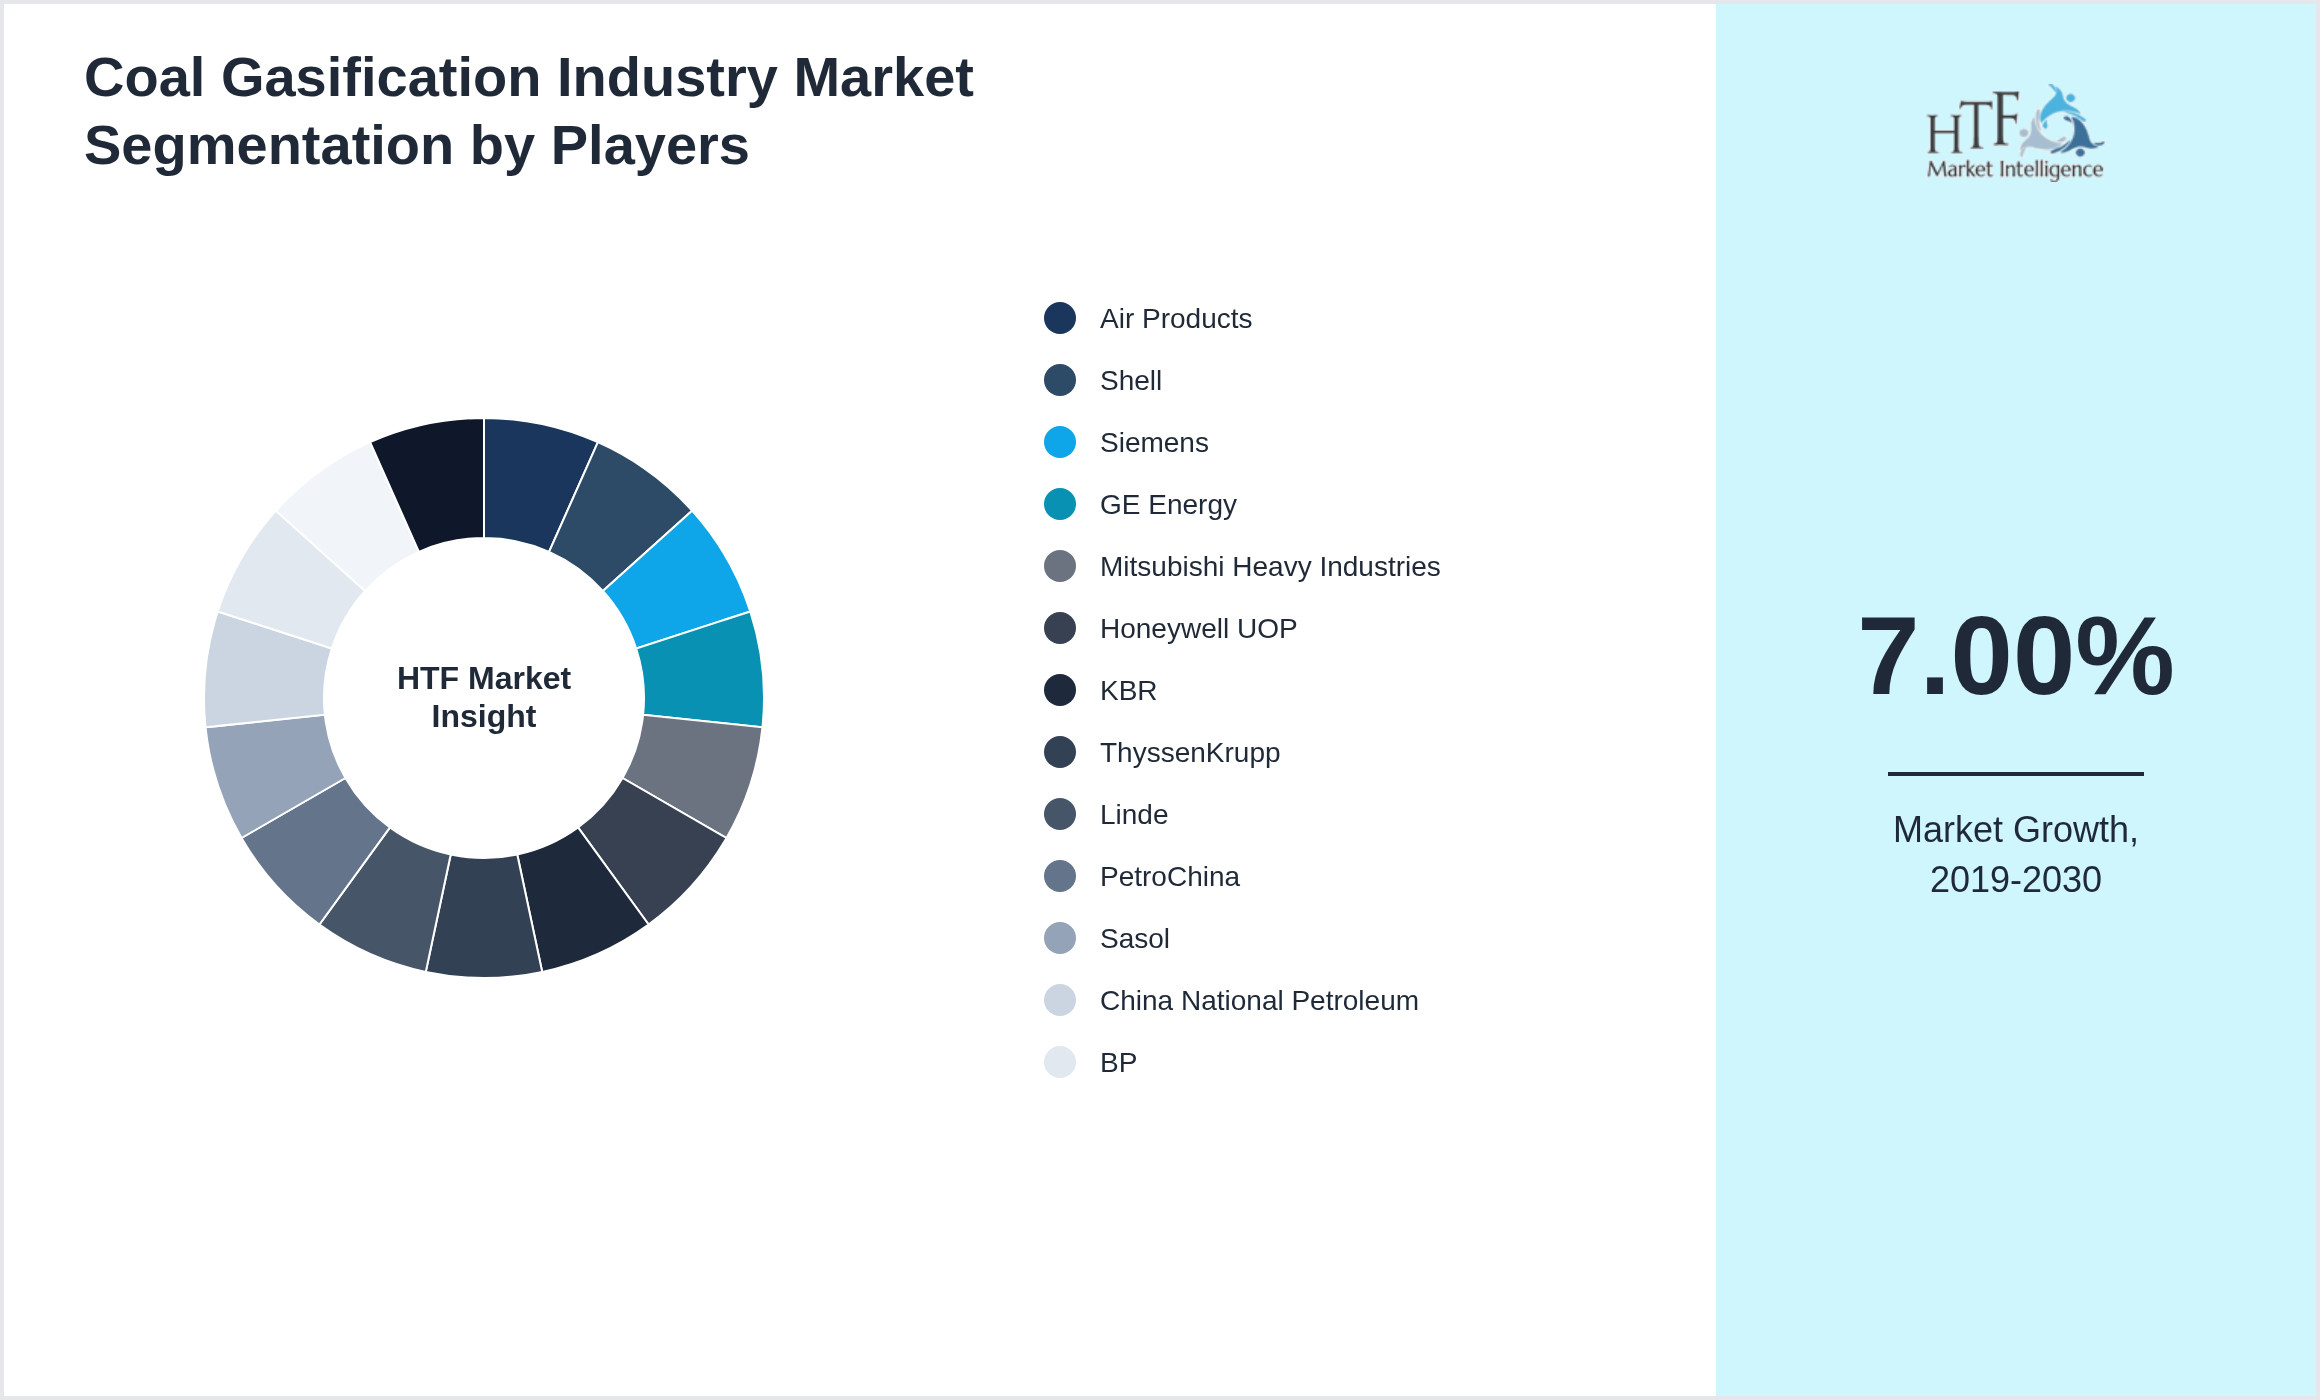Click the Shell legend marker
2320x1400 pixels.
[1059, 380]
